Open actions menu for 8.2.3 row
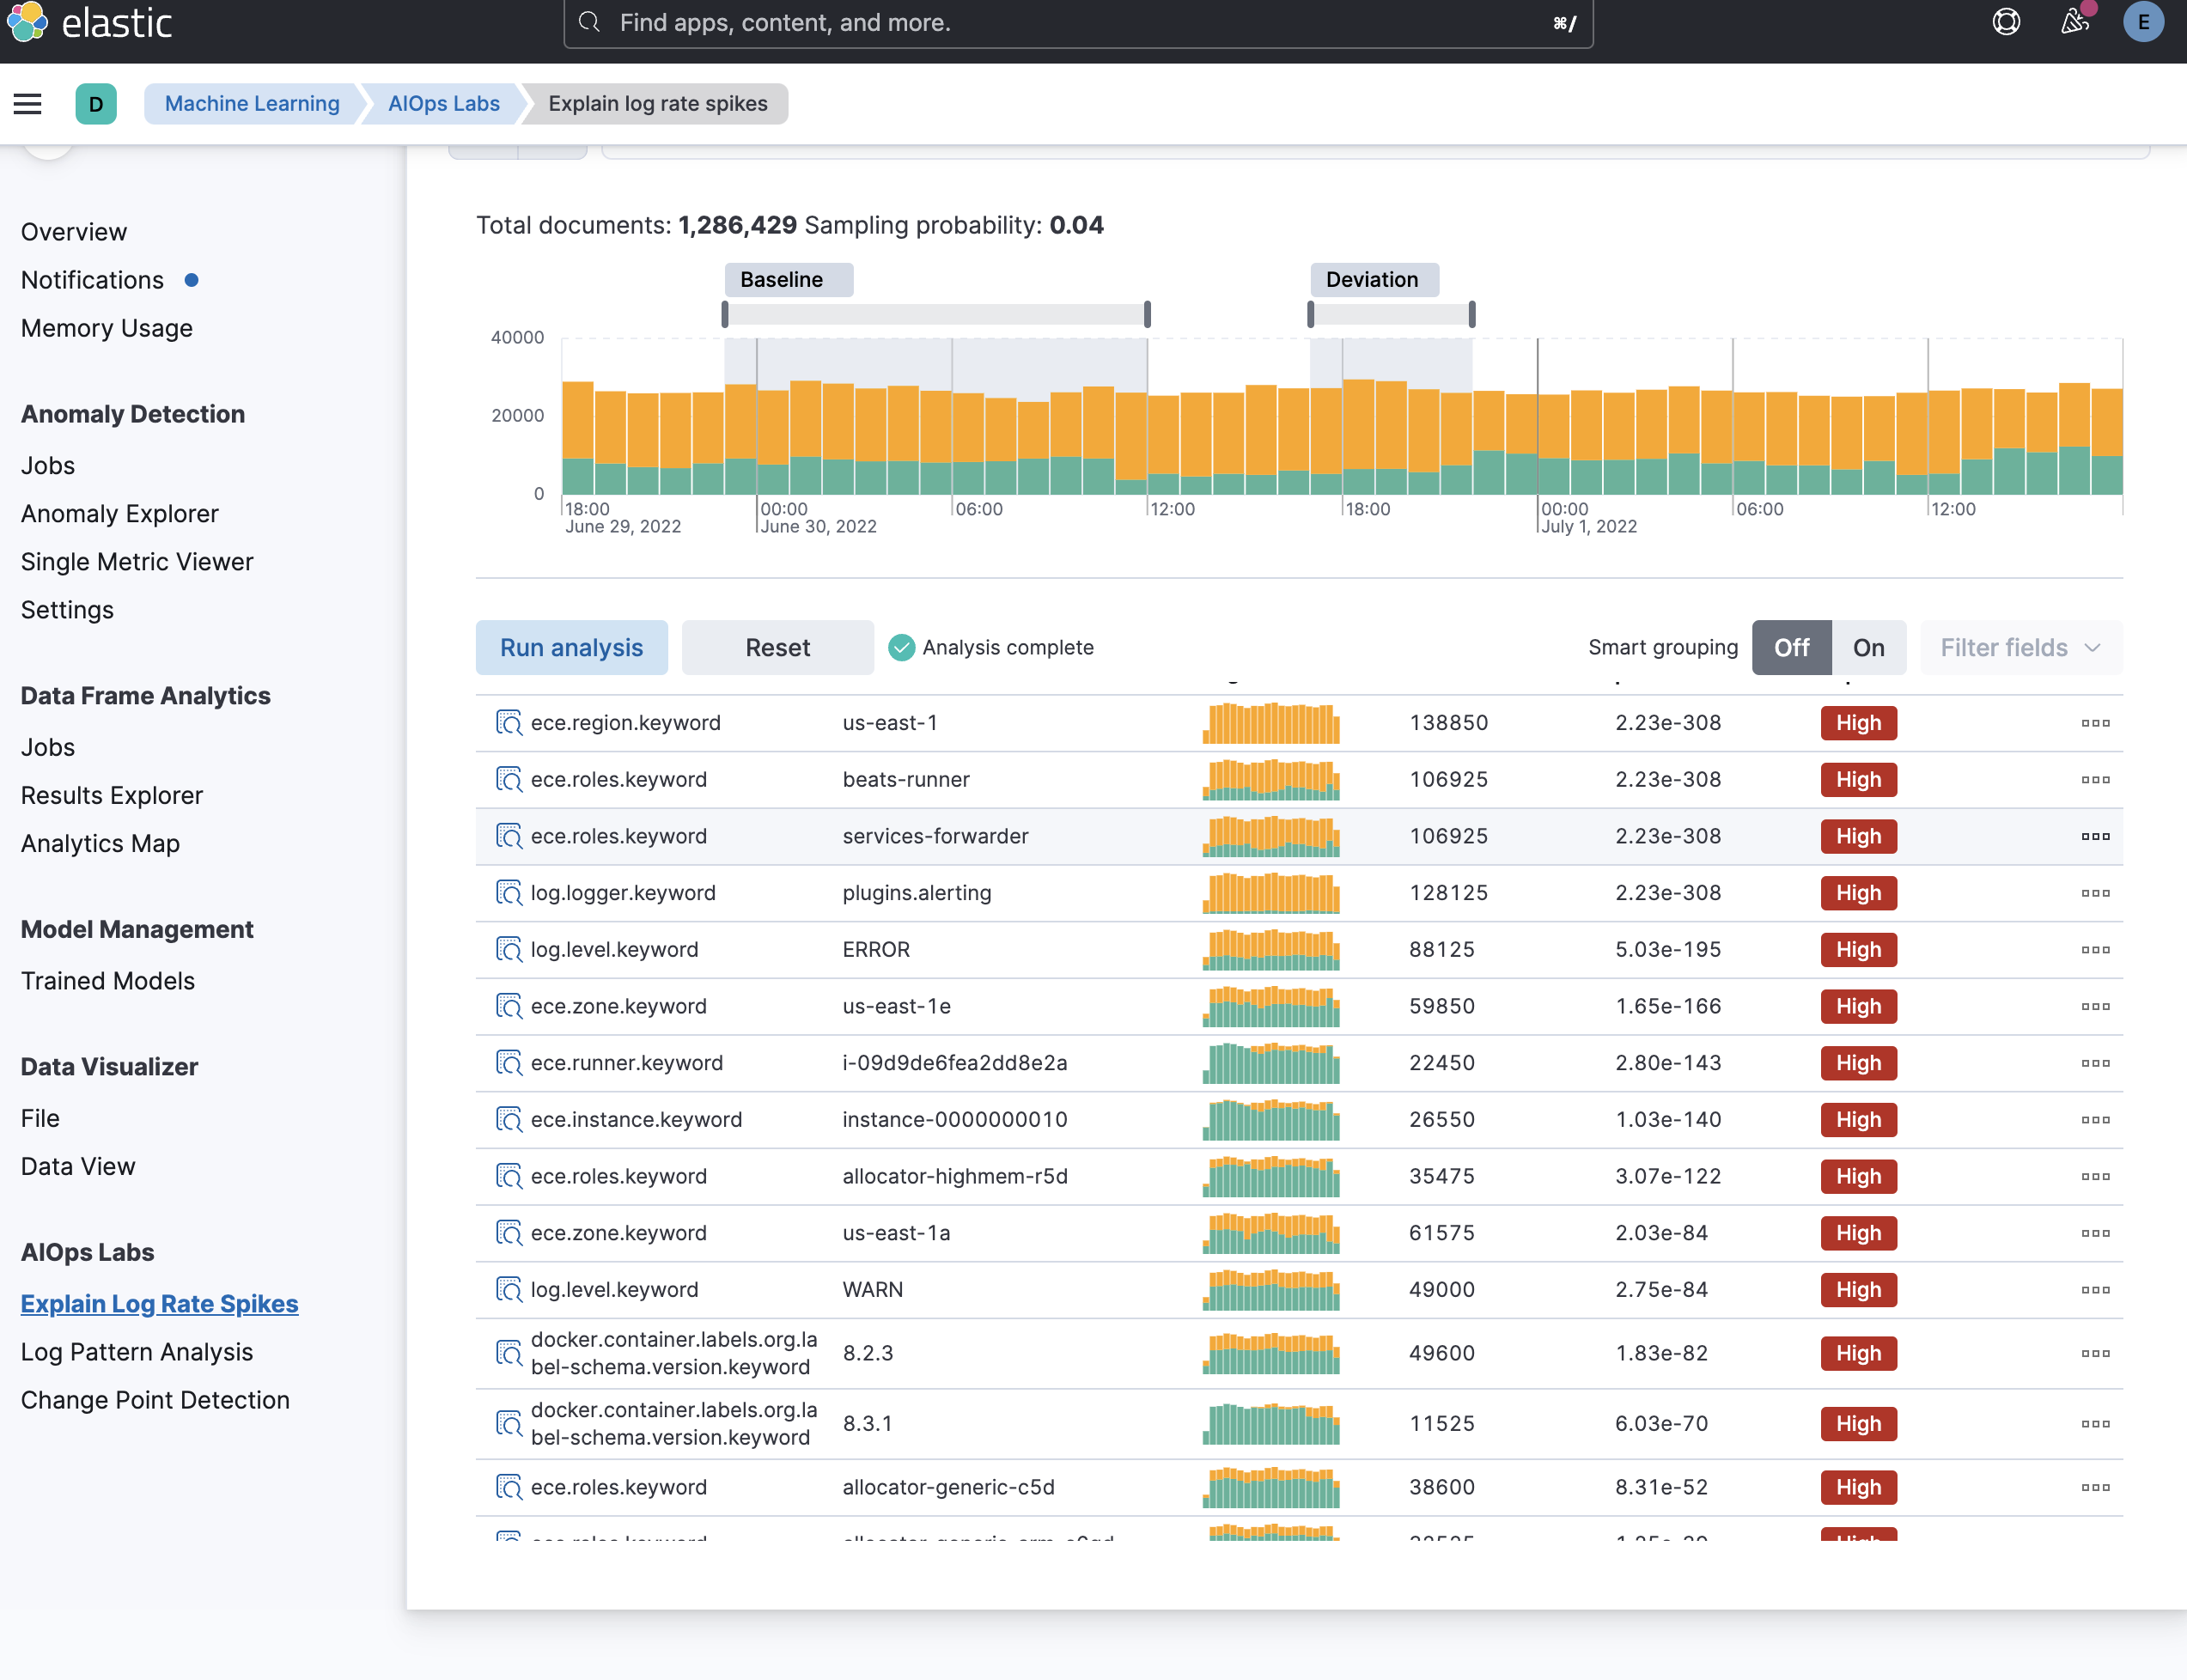Screen dimensions: 2187x1680 (2095, 1353)
